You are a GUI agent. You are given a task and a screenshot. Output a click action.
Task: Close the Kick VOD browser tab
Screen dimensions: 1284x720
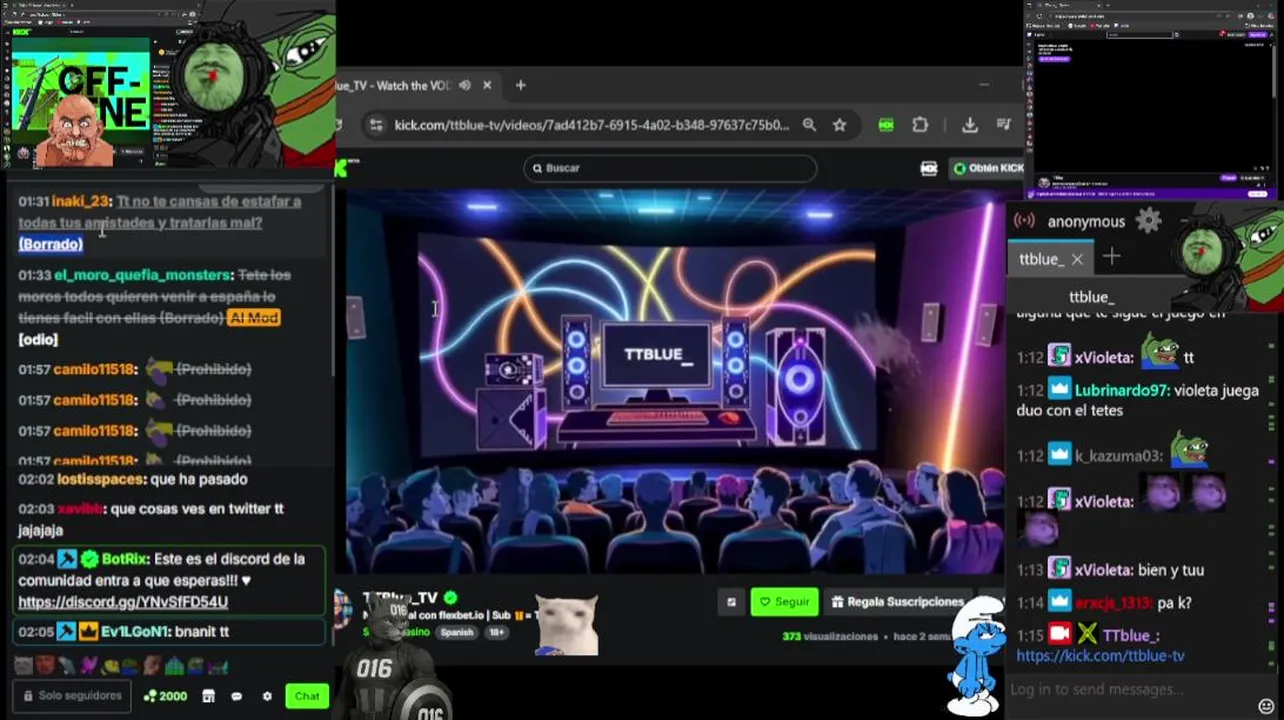[487, 85]
